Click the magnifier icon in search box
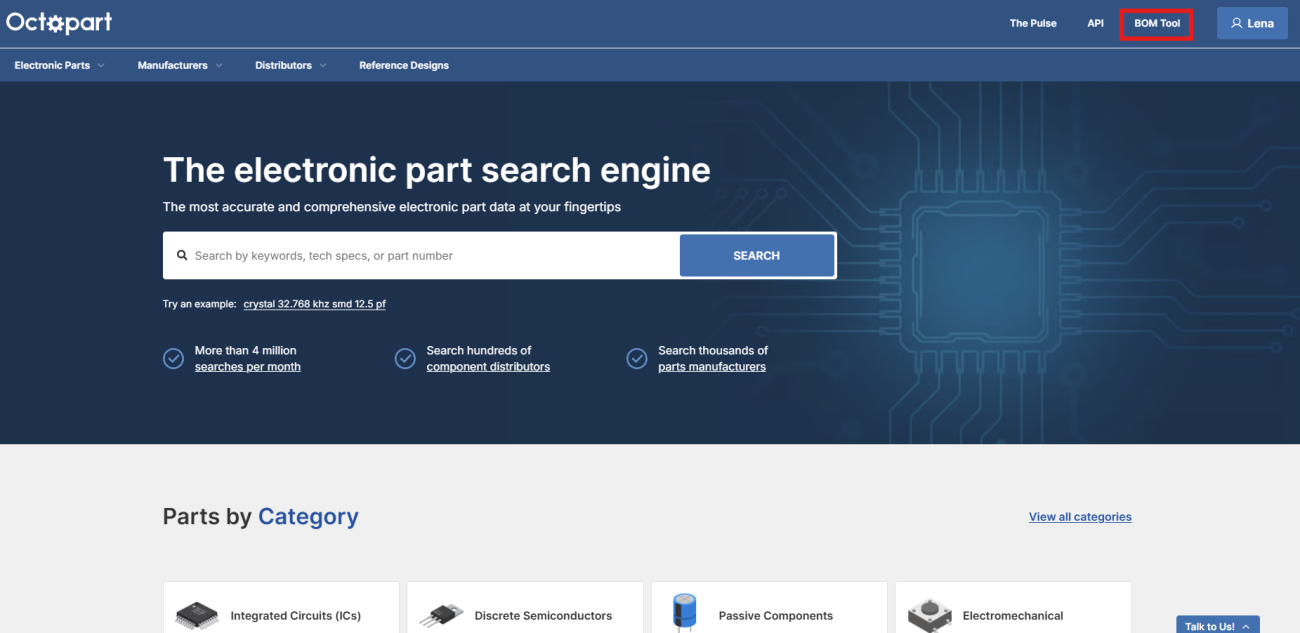The image size is (1300, 633). 182,256
